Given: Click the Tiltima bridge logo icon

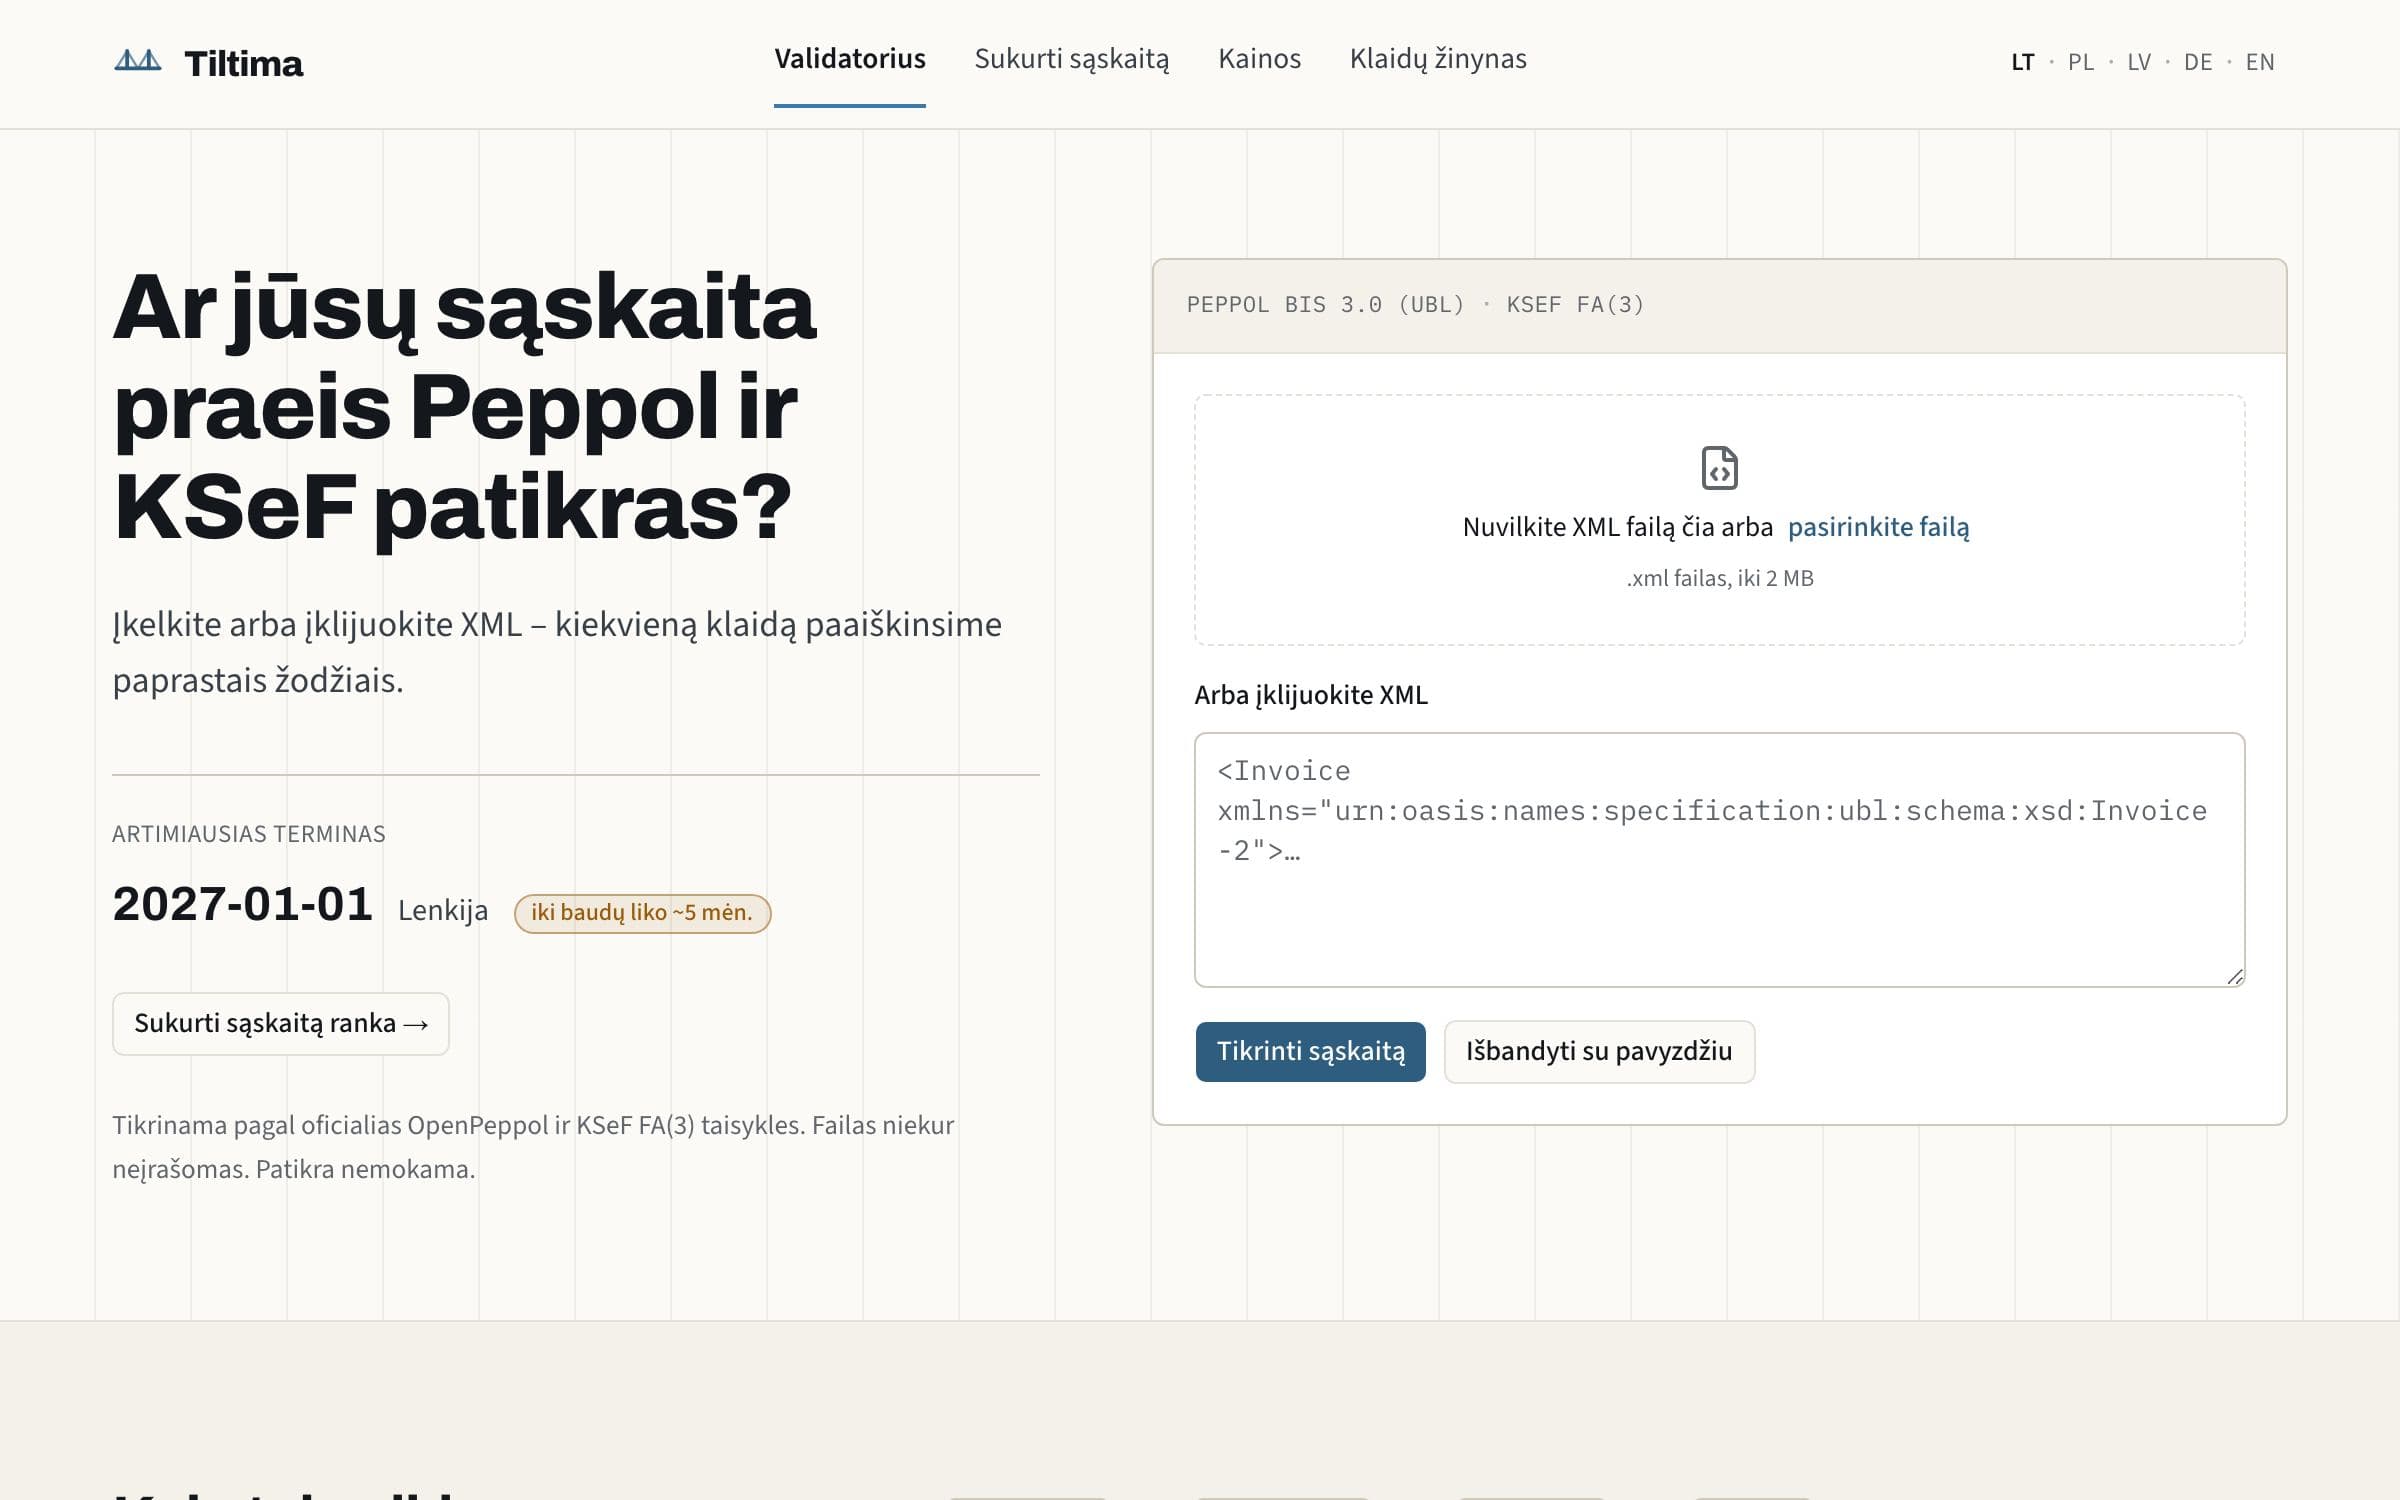Looking at the screenshot, I should tap(138, 62).
